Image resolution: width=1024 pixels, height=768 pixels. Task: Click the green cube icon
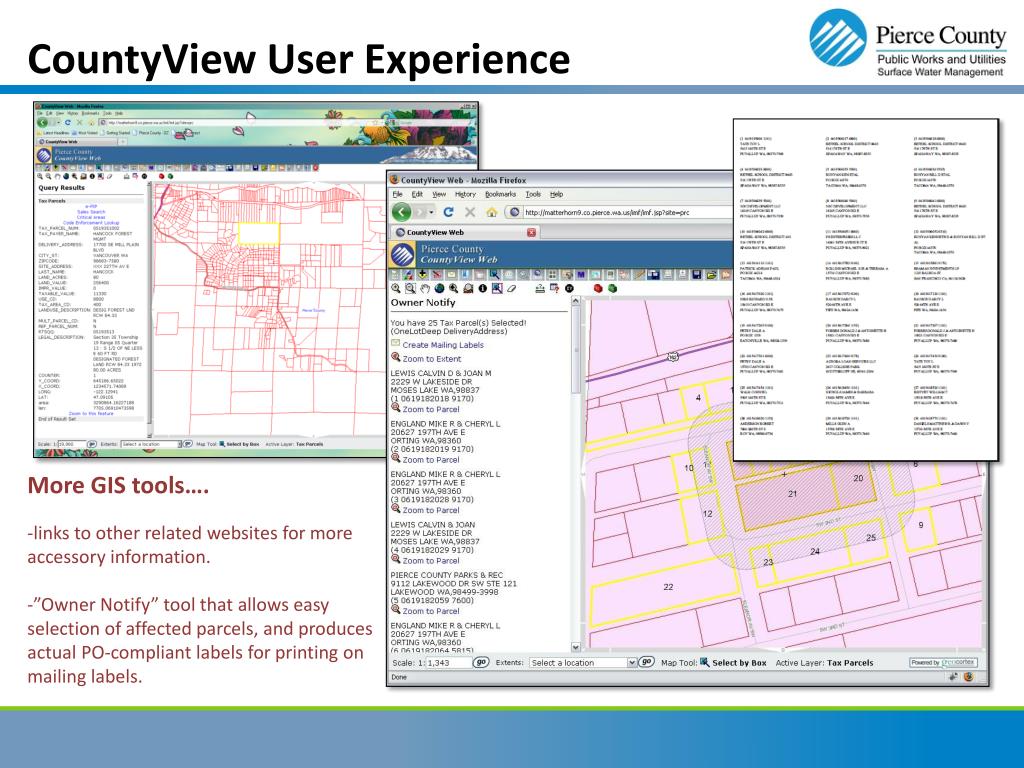tap(612, 288)
